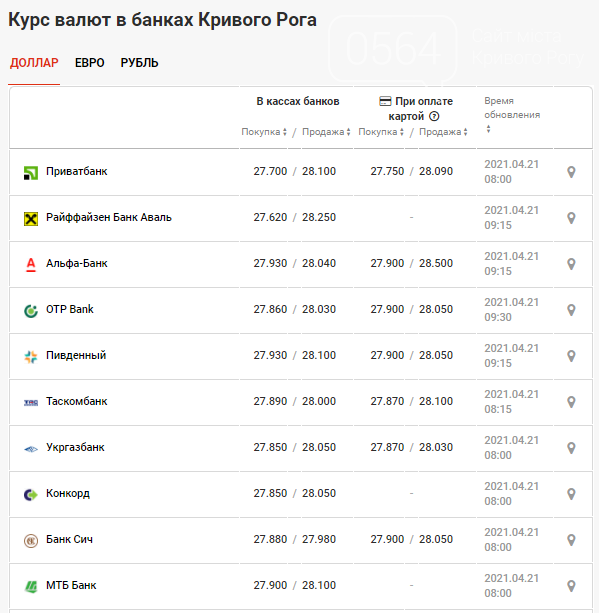Select the ДОЛЛАР tab
Screen dimensions: 599x613
34,63
